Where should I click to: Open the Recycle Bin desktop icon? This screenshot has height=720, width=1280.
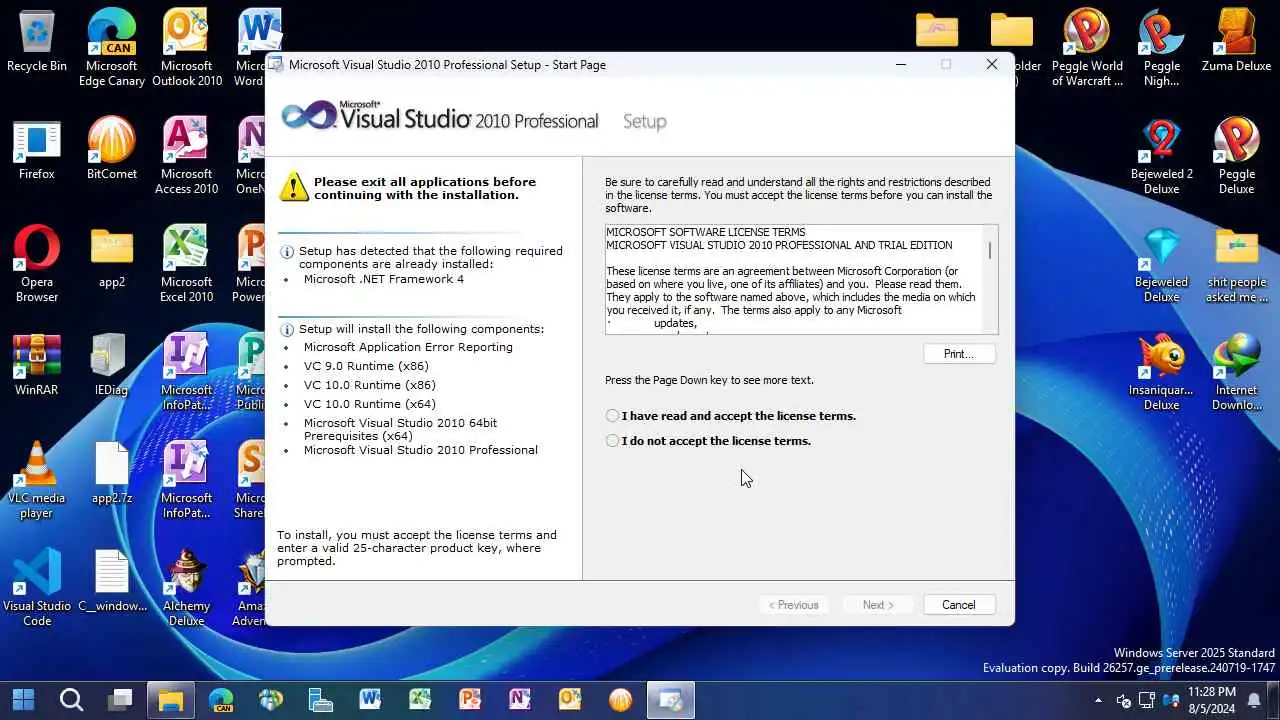[x=37, y=42]
